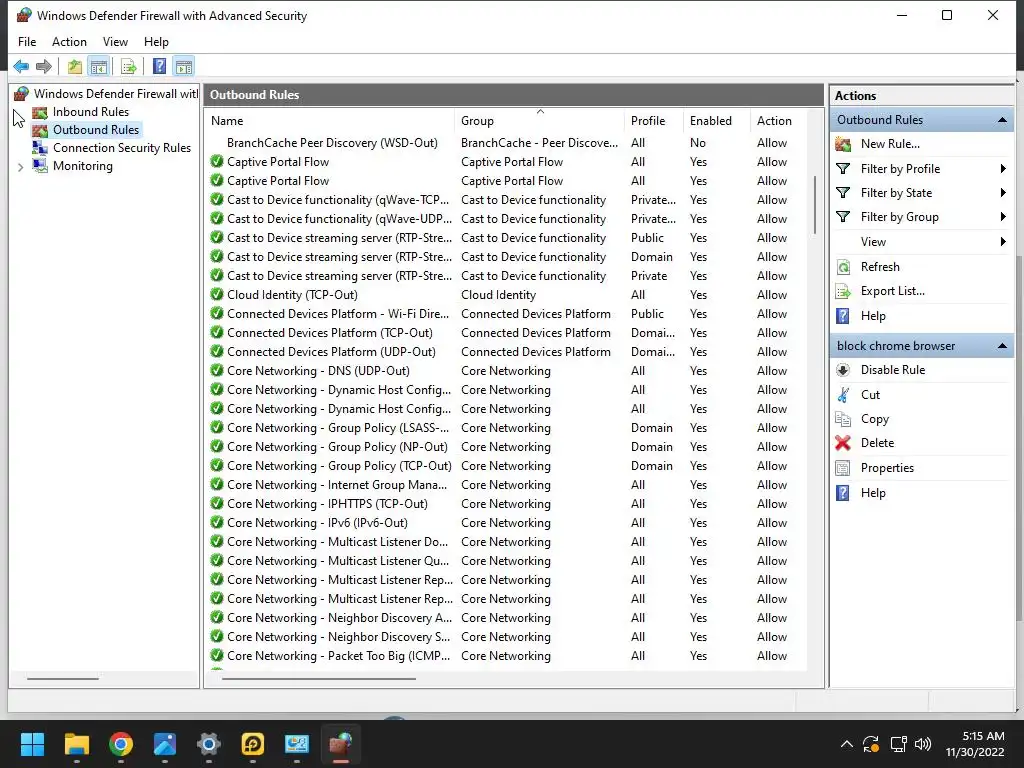This screenshot has height=768, width=1024.
Task: Click Help under the Outbound Rules section
Action: tap(872, 316)
